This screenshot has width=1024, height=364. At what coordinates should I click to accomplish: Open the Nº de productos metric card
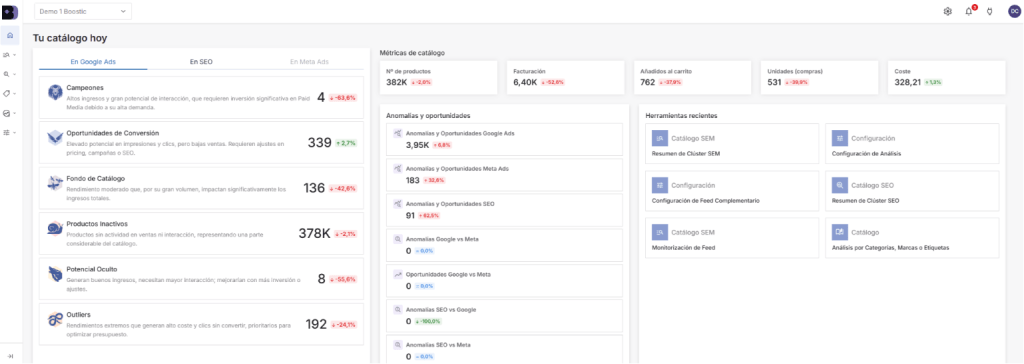point(439,77)
